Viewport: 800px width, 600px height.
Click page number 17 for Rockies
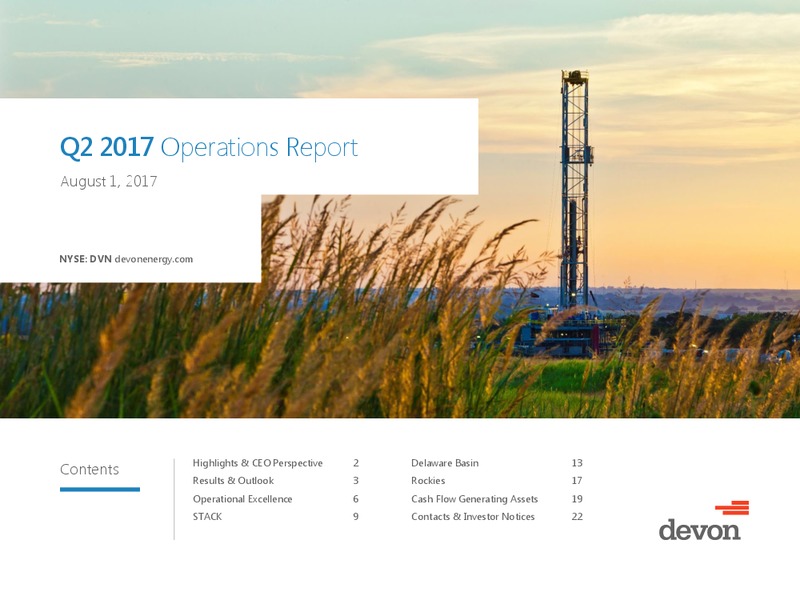(577, 481)
